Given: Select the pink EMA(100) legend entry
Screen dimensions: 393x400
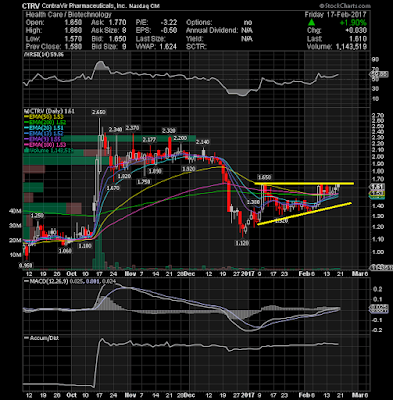Looking at the screenshot, I should pos(45,145).
